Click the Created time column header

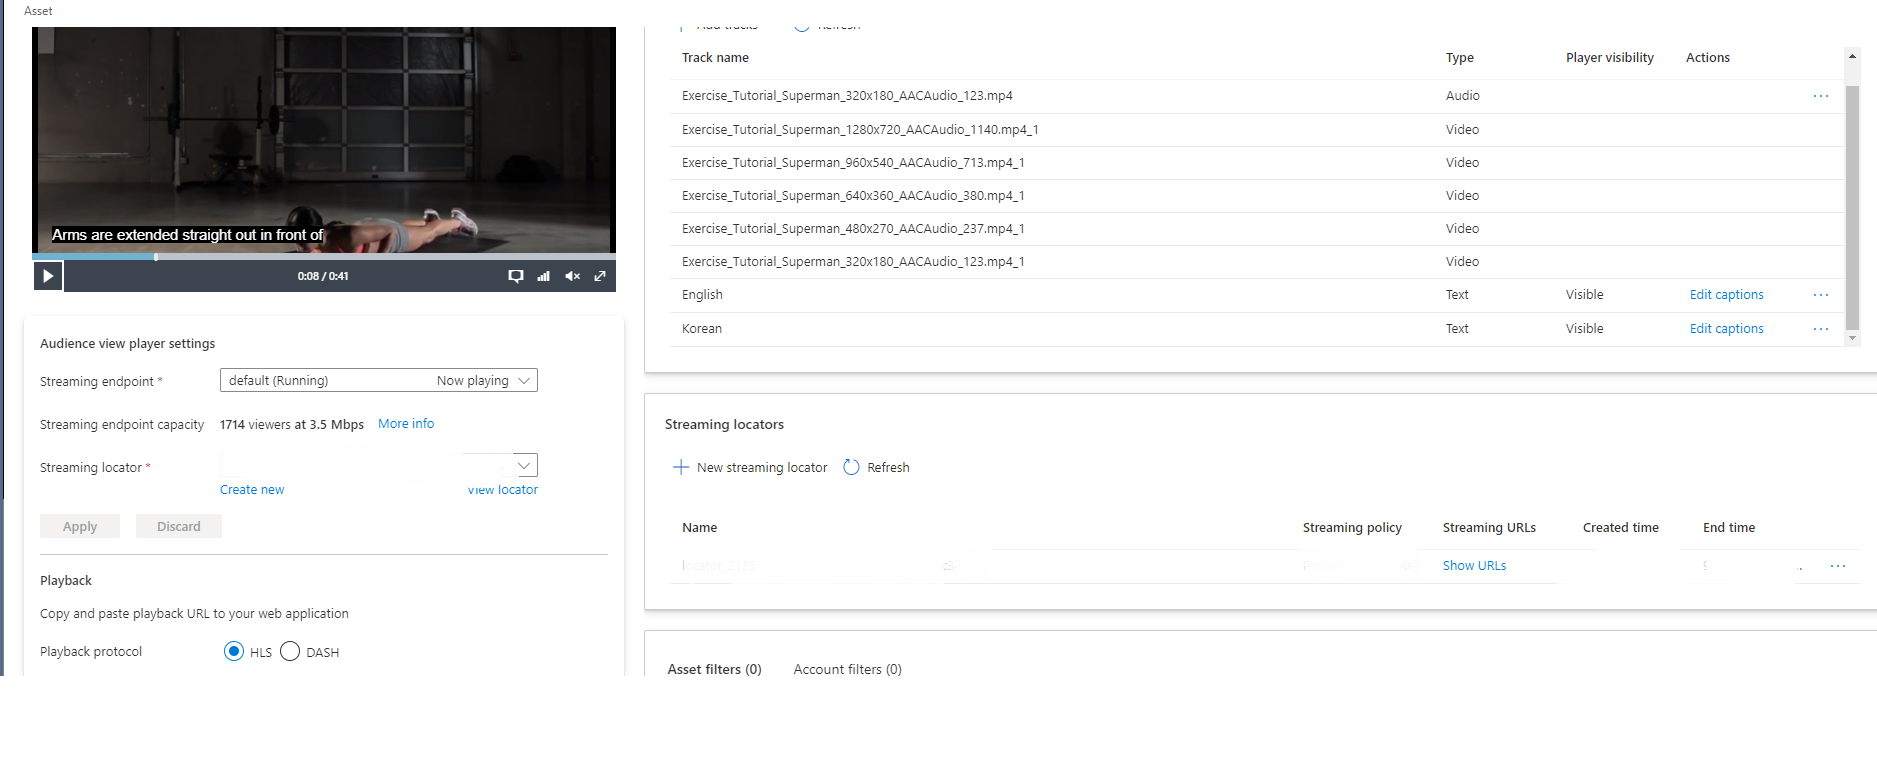[x=1620, y=528]
